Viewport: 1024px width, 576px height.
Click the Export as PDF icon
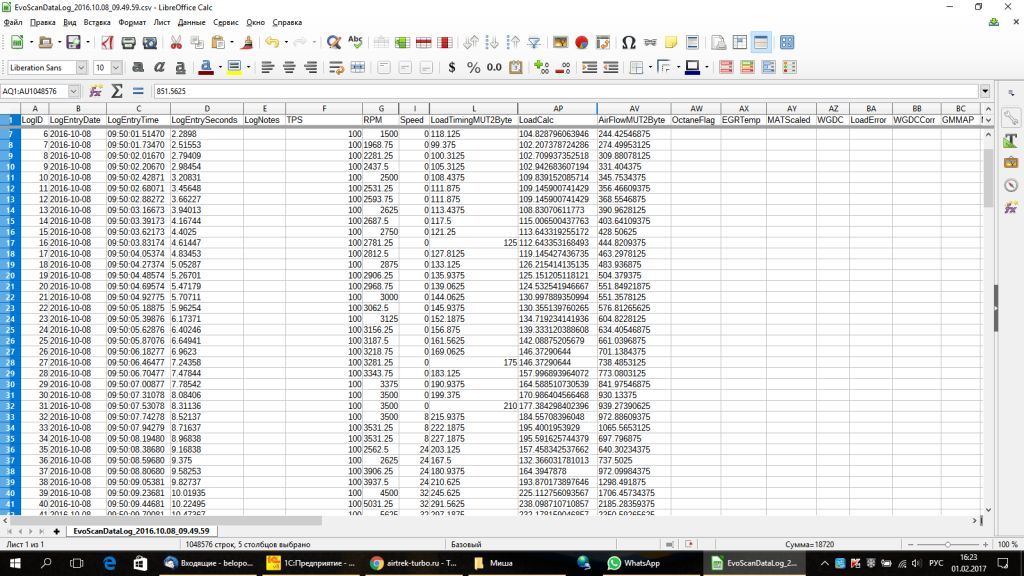point(105,42)
